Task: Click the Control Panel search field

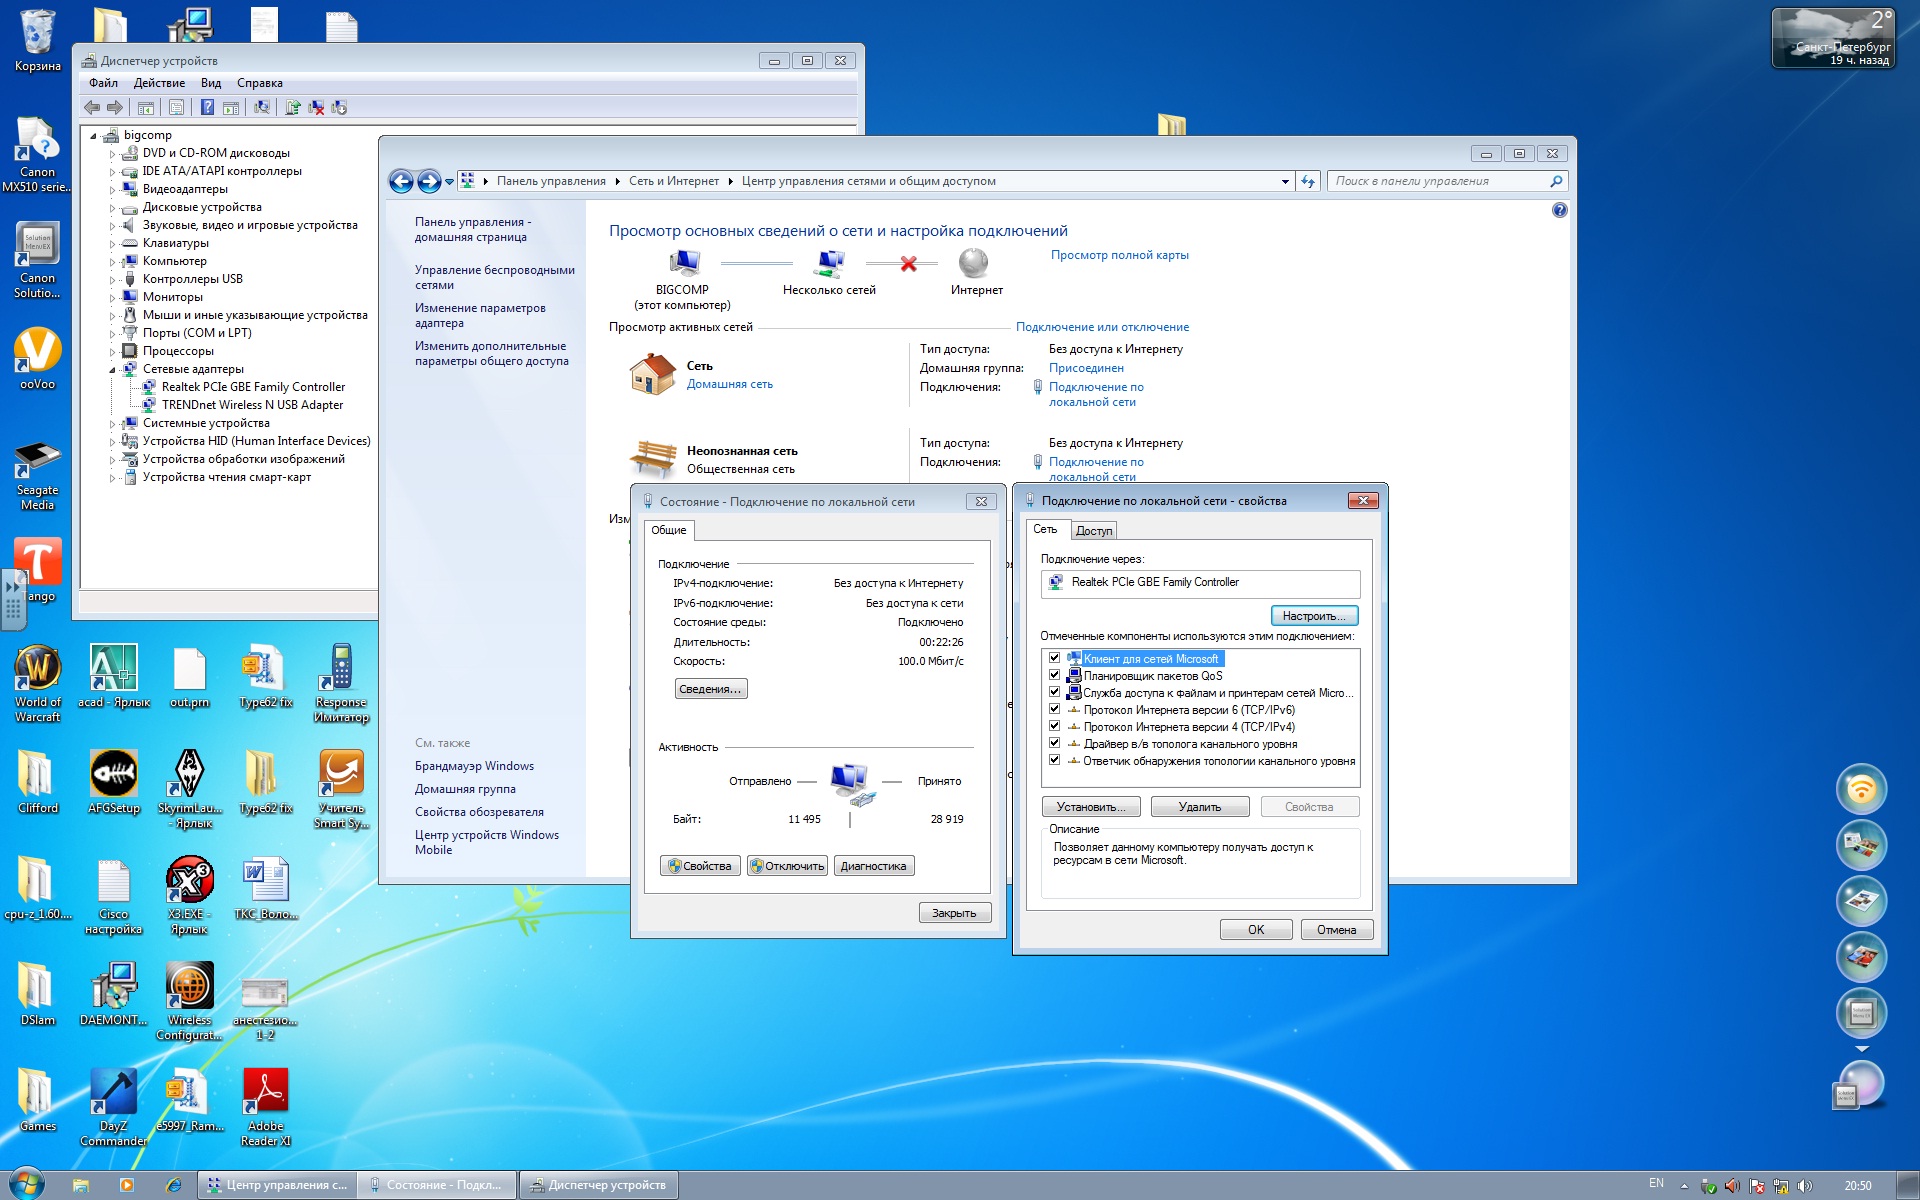Action: point(1438,181)
